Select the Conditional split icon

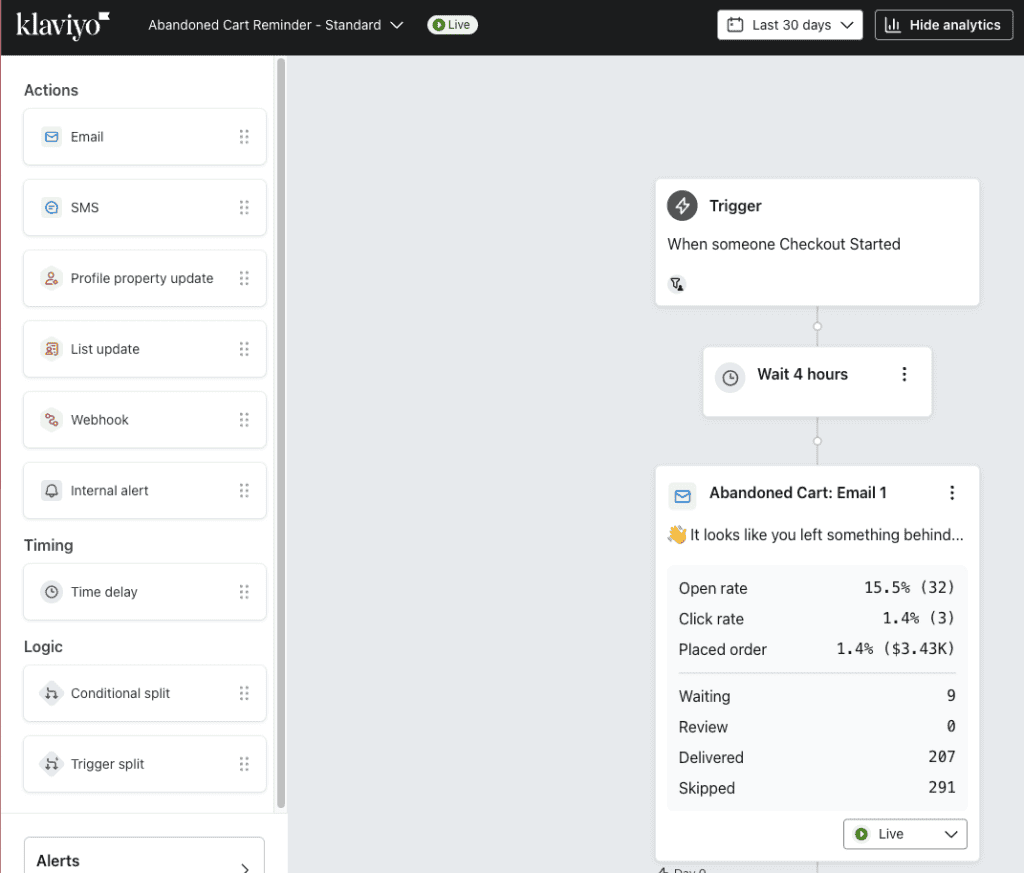click(52, 693)
